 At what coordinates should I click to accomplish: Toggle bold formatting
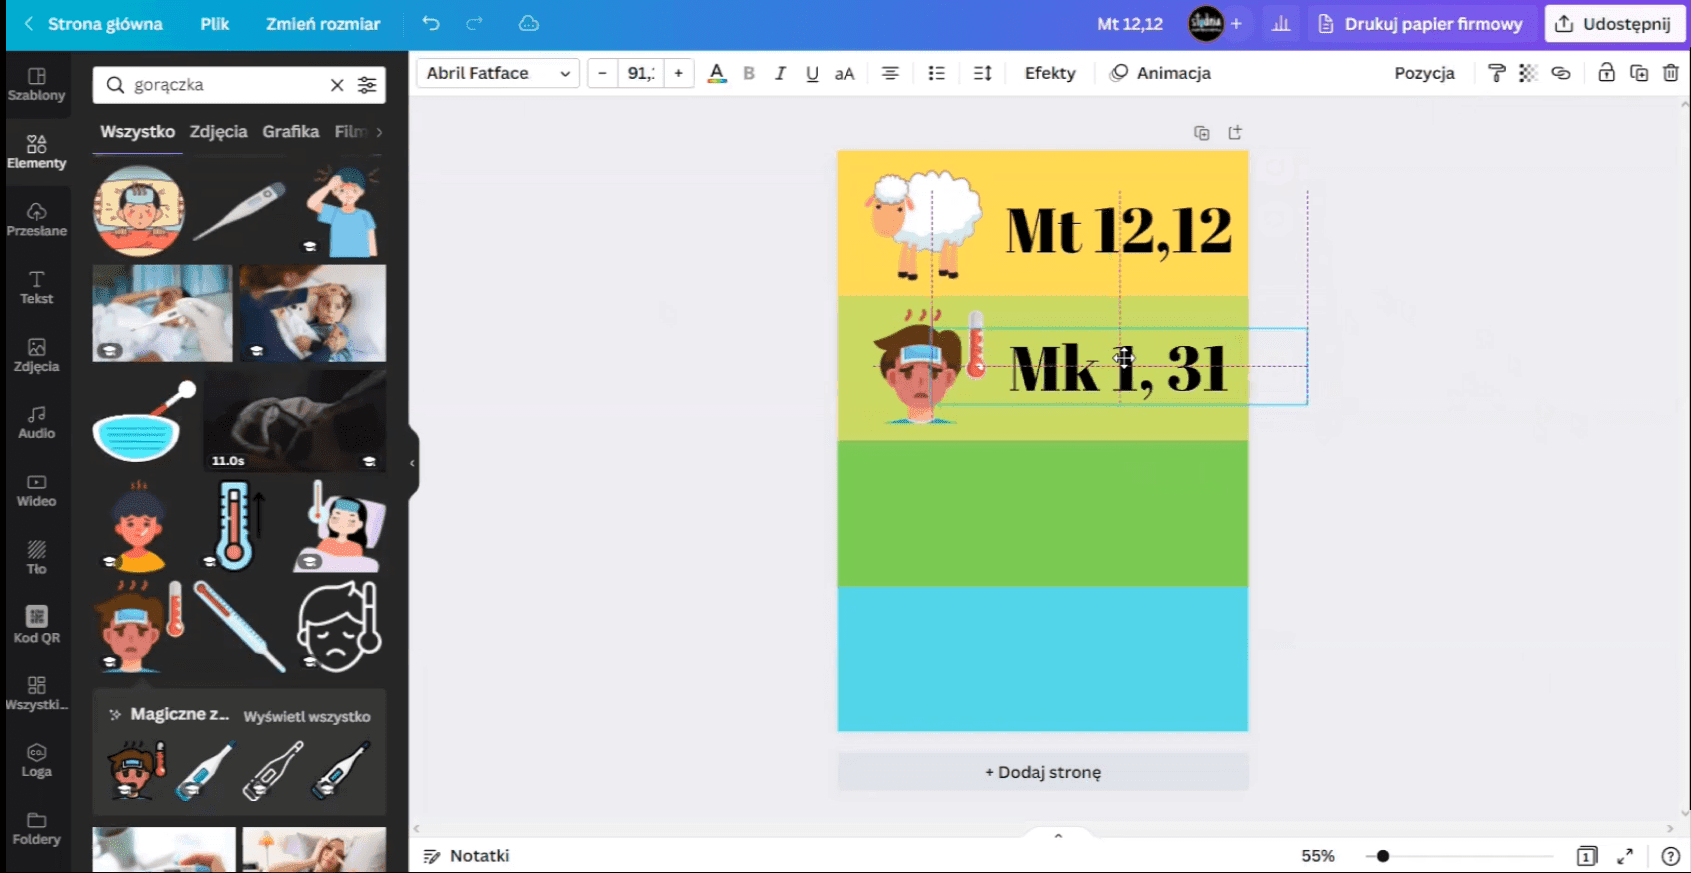coord(749,73)
